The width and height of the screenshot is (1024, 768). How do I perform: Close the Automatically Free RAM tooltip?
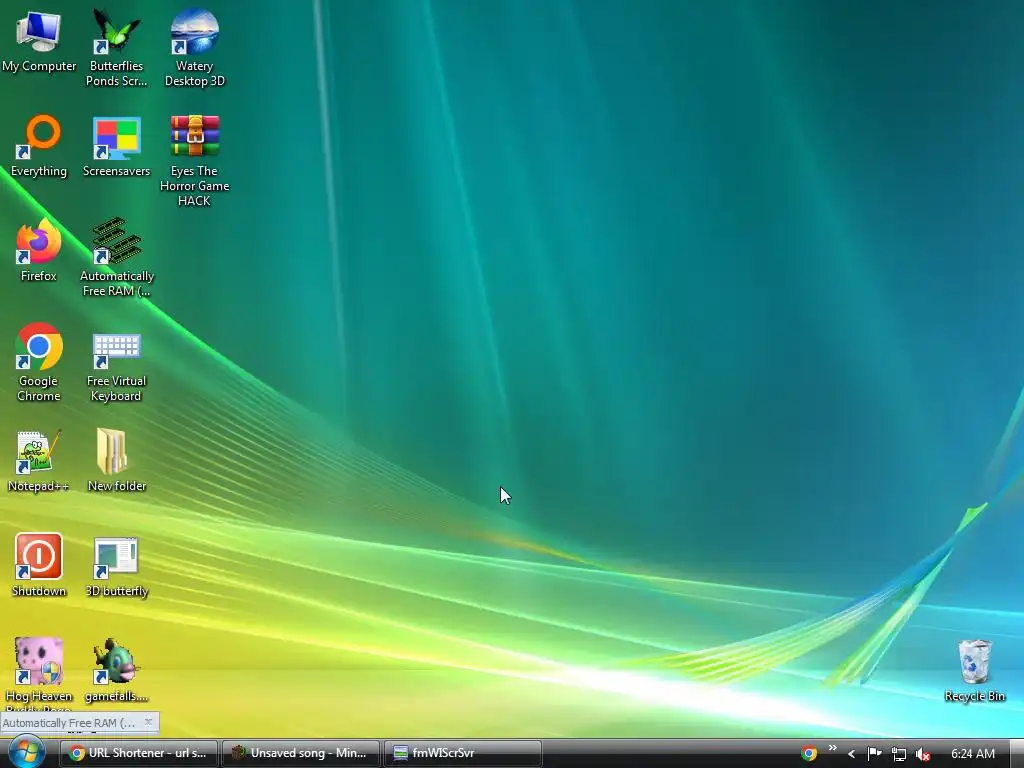tap(148, 722)
